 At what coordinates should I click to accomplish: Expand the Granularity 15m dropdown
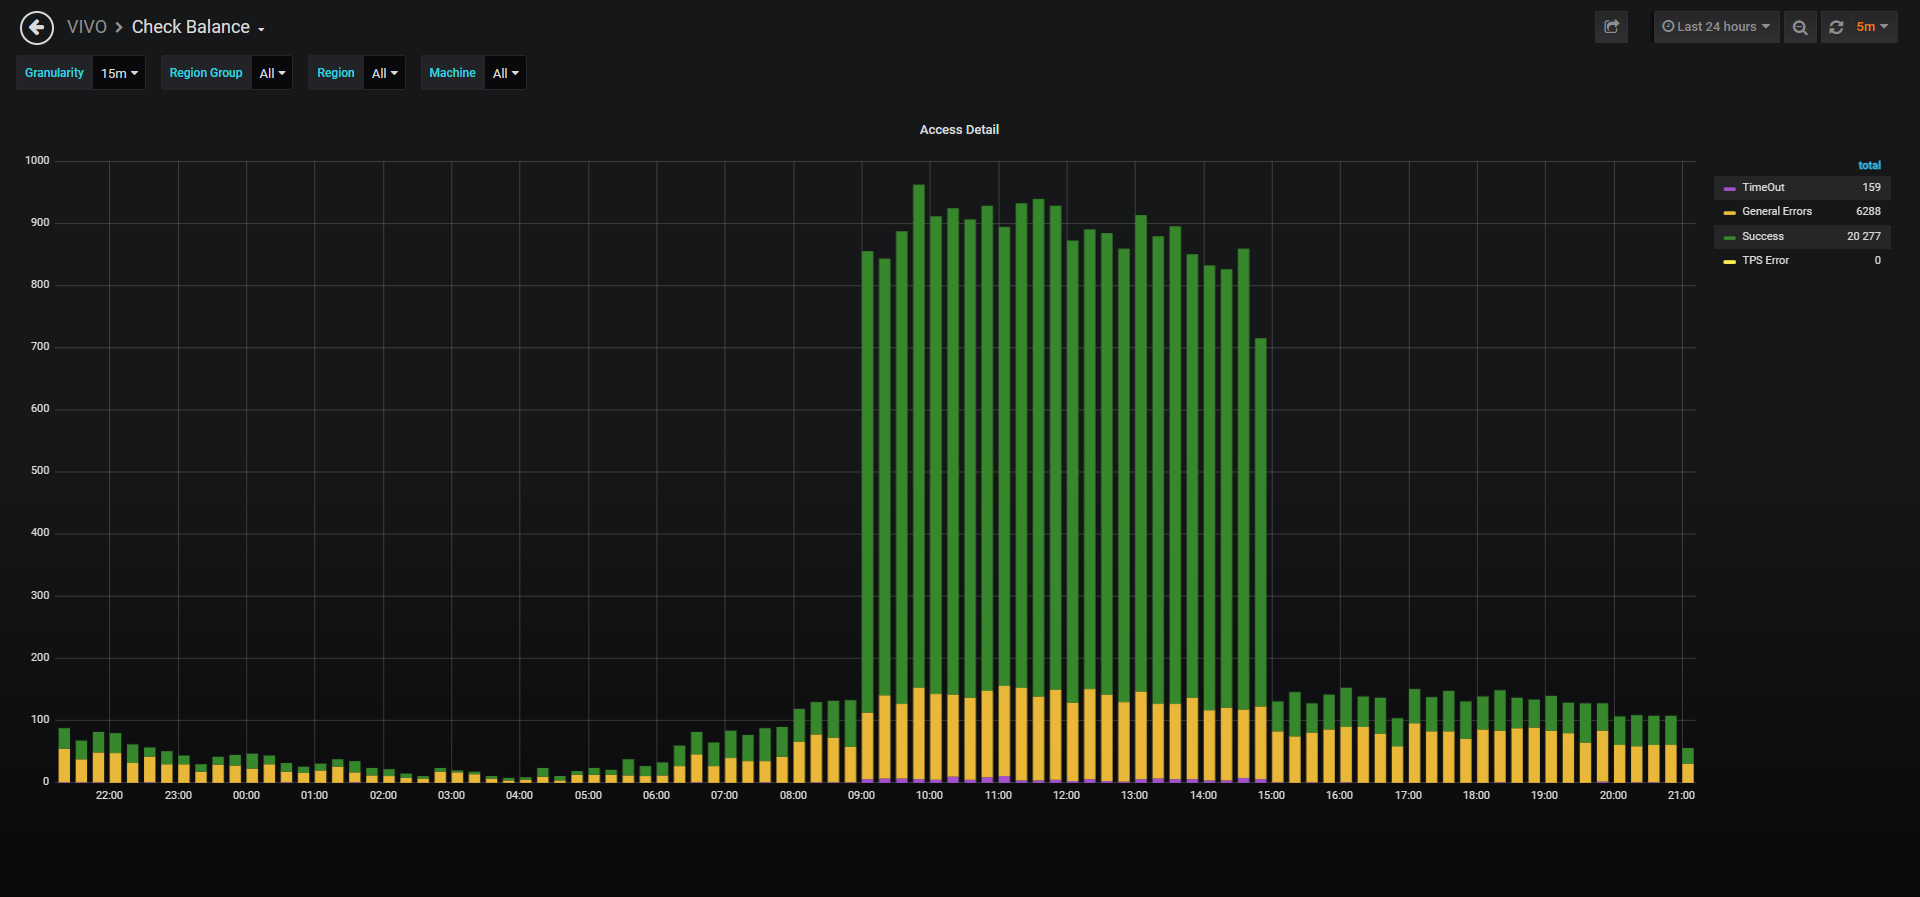tap(119, 73)
